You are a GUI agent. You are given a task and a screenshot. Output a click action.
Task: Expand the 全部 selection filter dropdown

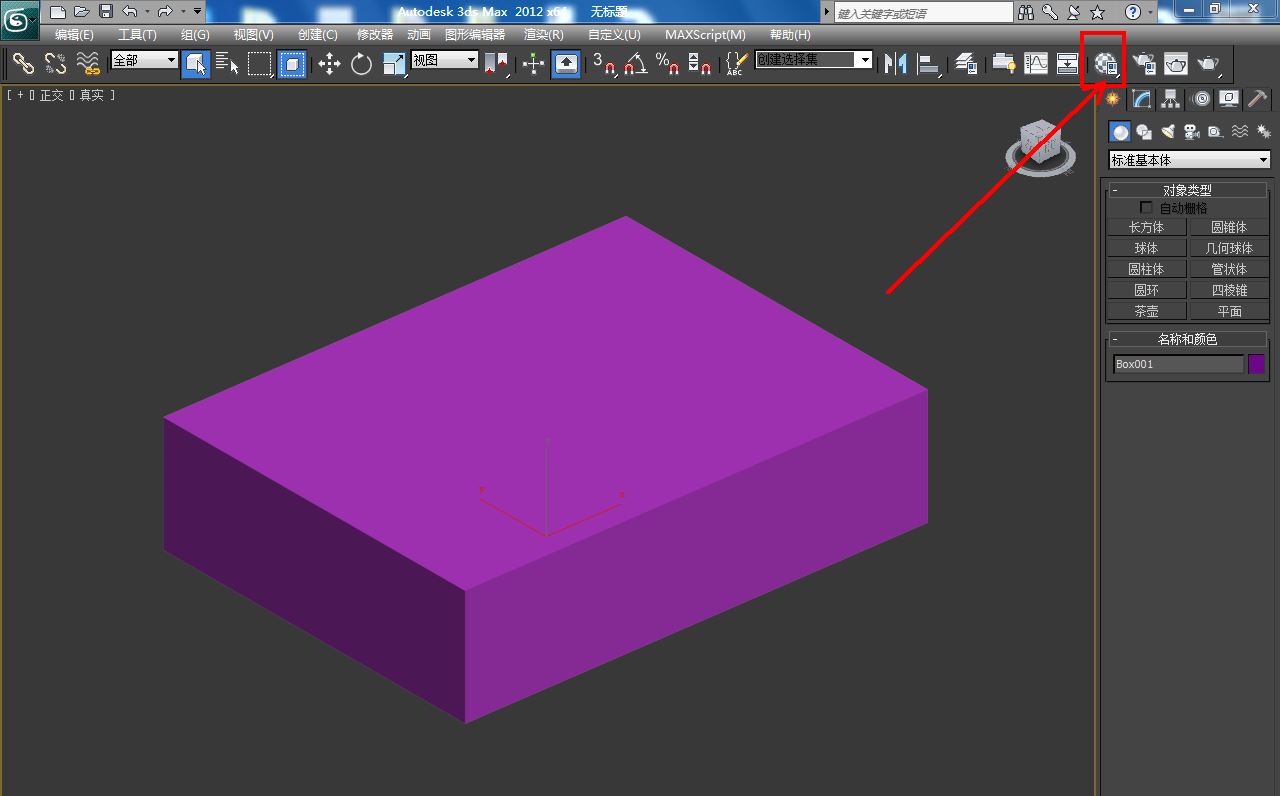[144, 60]
